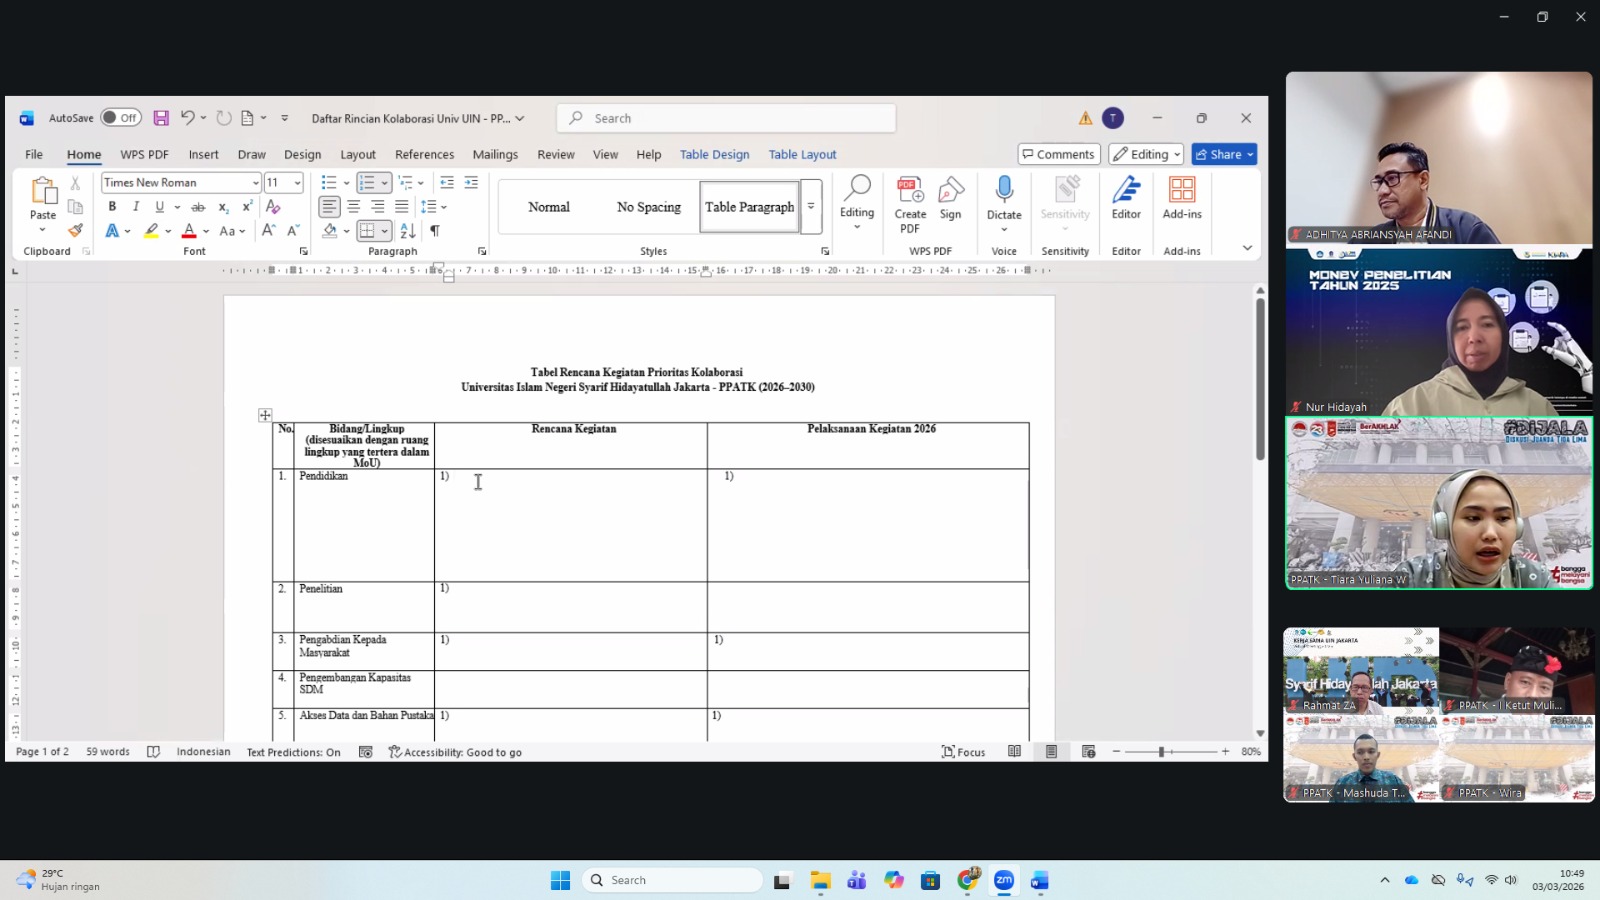Toggle the AutoSave switch
This screenshot has height=900, width=1600.
(121, 118)
